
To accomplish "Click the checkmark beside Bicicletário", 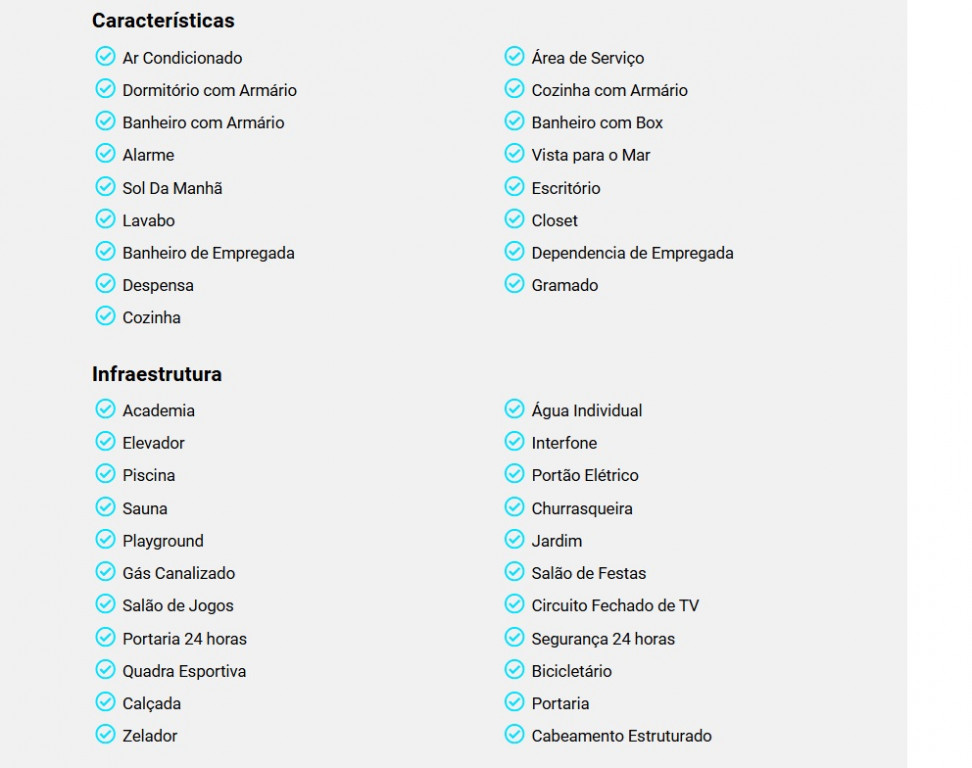I will 514,669.
